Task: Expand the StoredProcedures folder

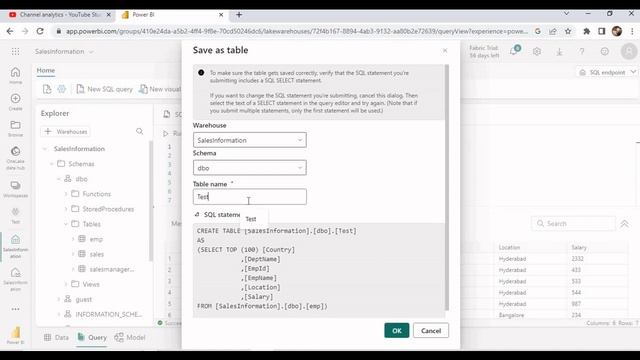Action: click(x=66, y=209)
